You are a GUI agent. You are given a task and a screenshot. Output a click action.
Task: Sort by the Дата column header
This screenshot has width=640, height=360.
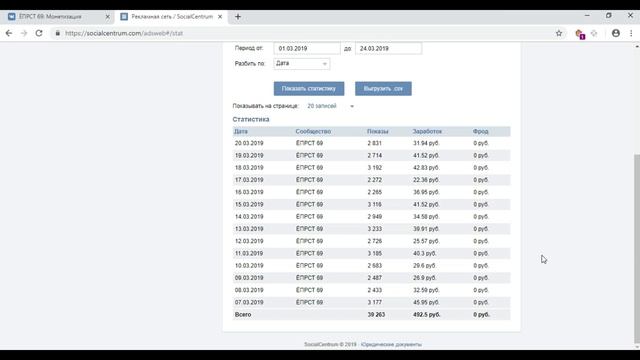point(241,131)
